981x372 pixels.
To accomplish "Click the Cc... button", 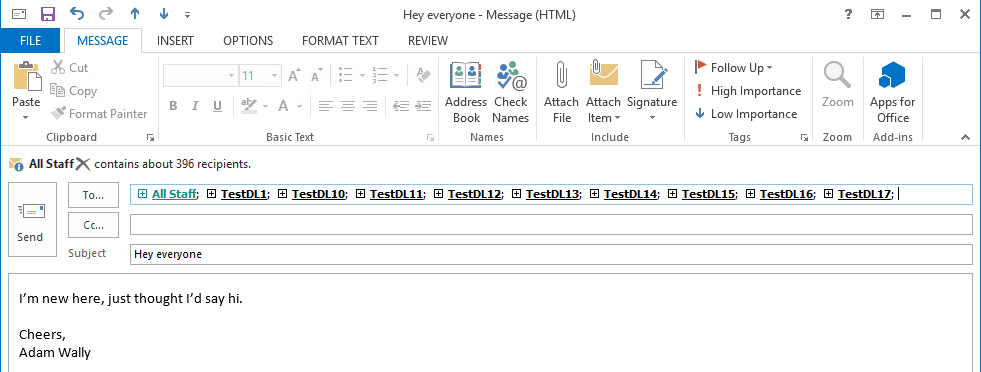I will tap(93, 225).
